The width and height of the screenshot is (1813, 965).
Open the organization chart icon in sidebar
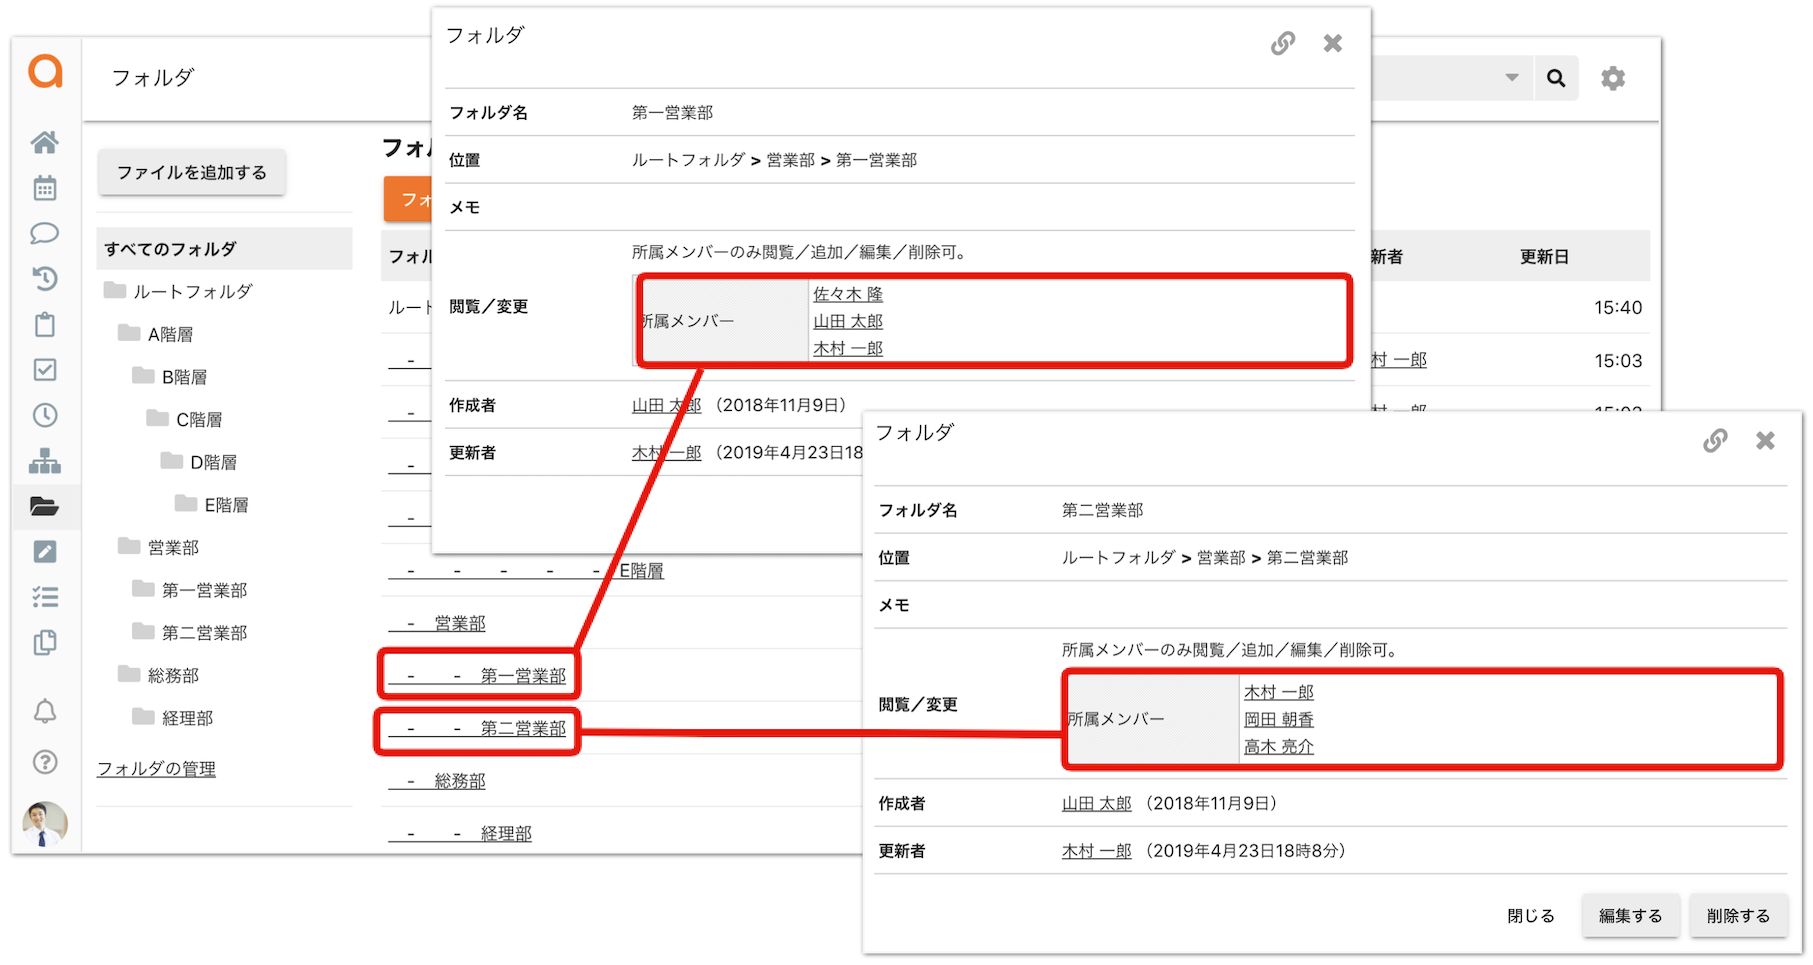pyautogui.click(x=45, y=461)
